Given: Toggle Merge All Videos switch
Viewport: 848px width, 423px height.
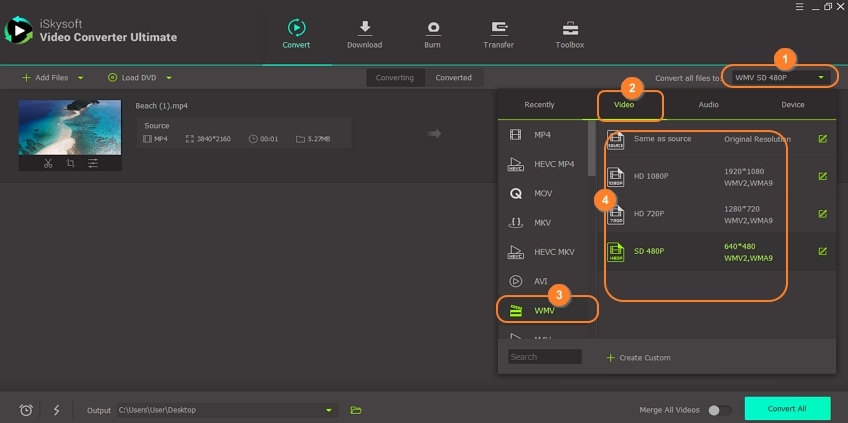Looking at the screenshot, I should point(720,411).
